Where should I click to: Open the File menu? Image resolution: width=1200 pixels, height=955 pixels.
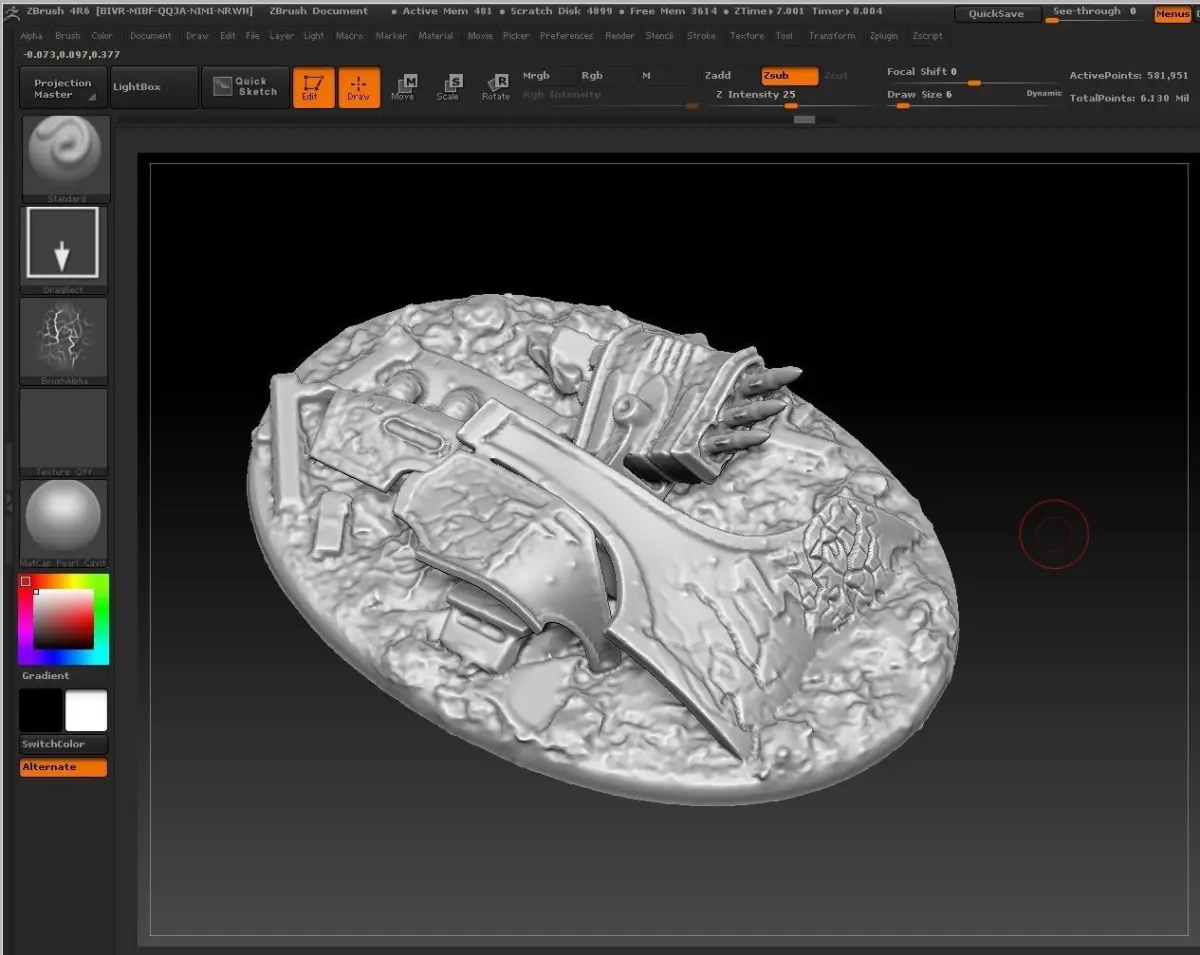[253, 36]
